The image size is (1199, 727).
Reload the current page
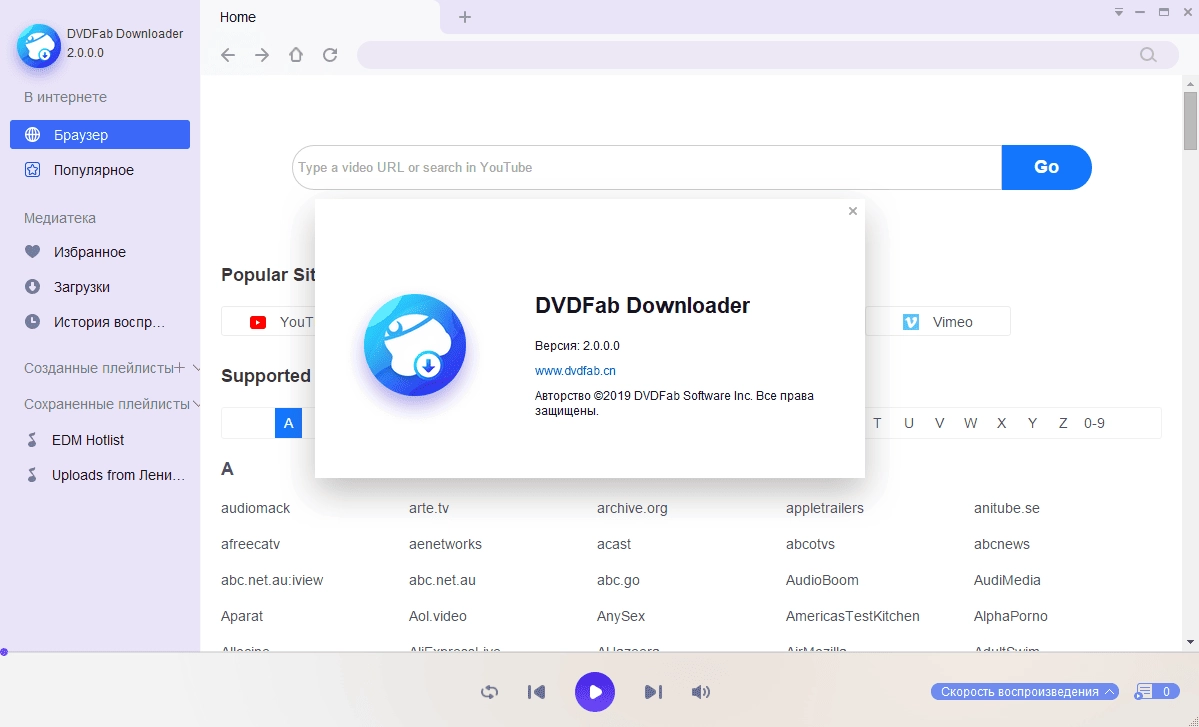pos(330,55)
